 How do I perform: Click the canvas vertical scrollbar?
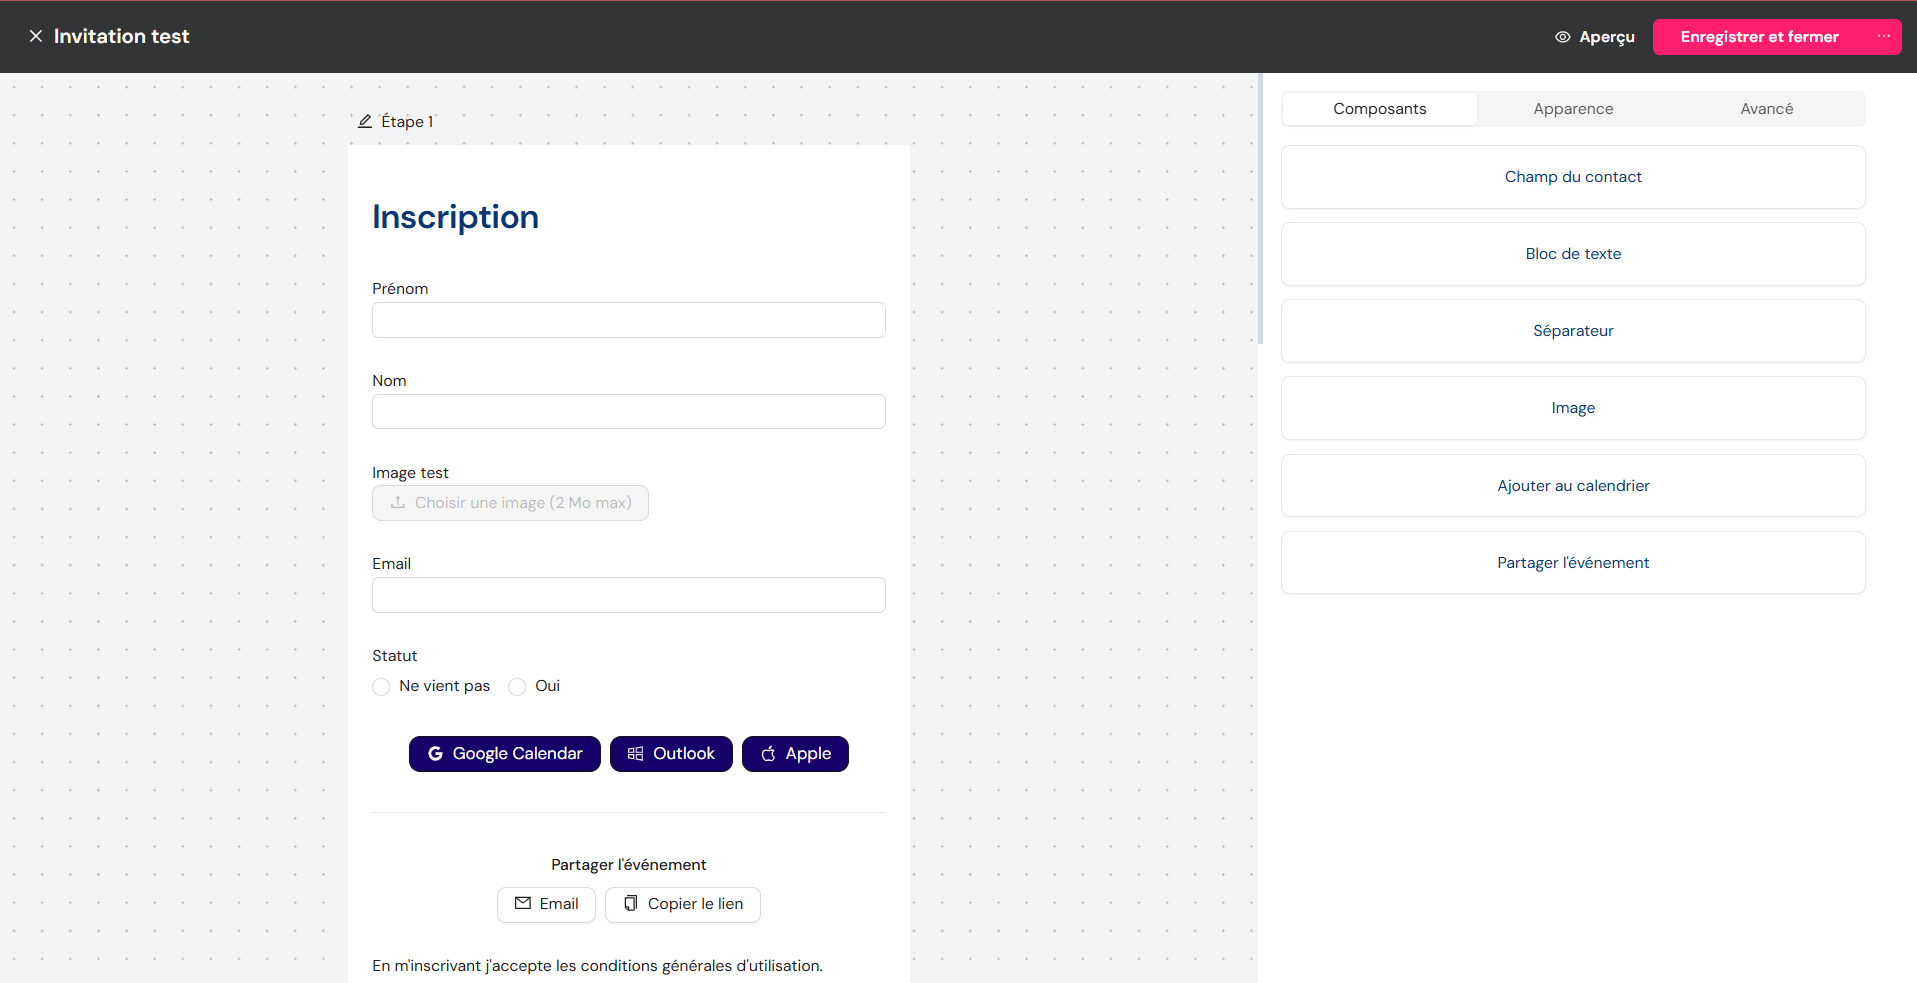1260,210
